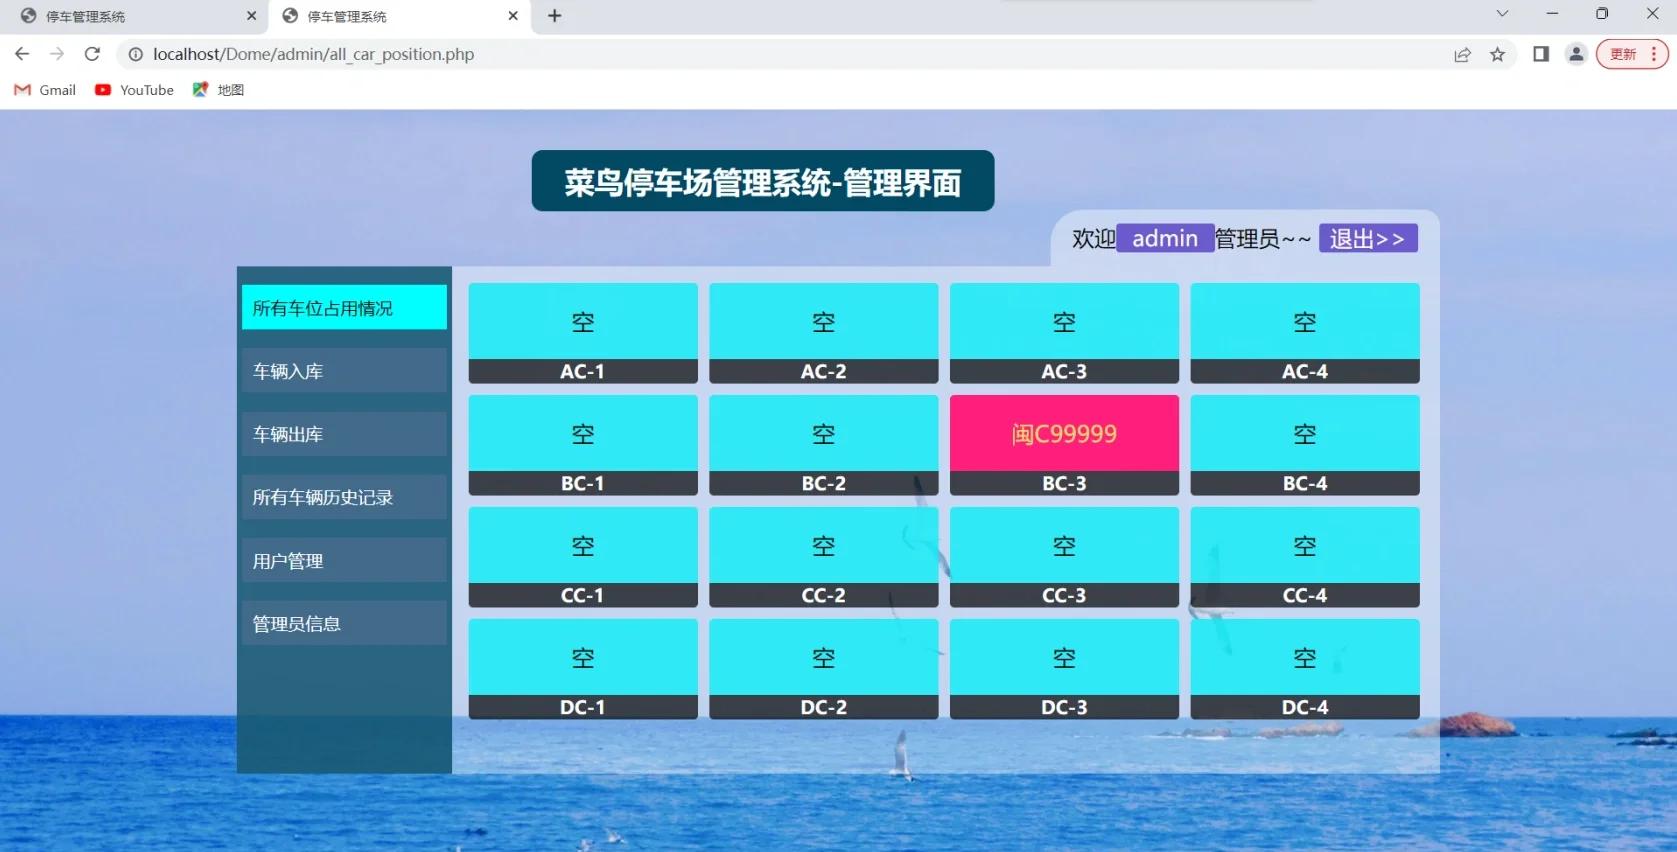The height and width of the screenshot is (852, 1677).
Task: Open the Chrome profile avatar
Action: click(x=1576, y=54)
